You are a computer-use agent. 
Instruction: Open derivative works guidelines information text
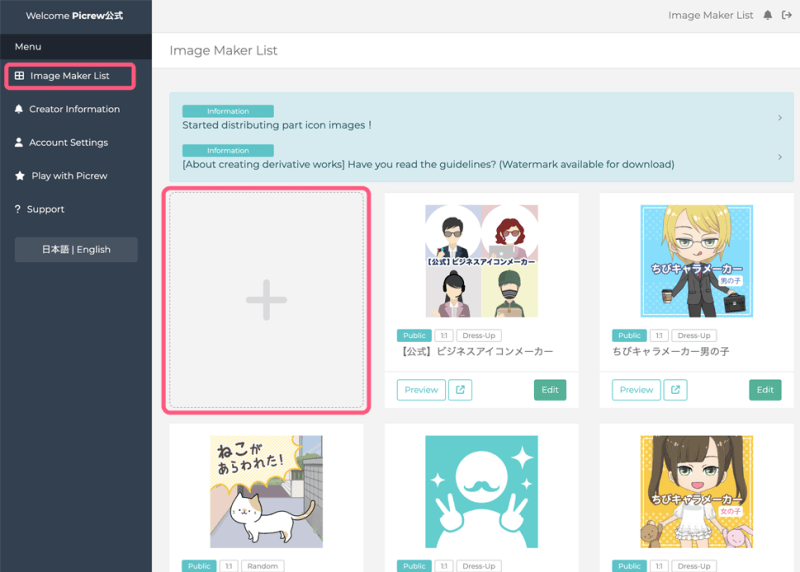click(428, 164)
